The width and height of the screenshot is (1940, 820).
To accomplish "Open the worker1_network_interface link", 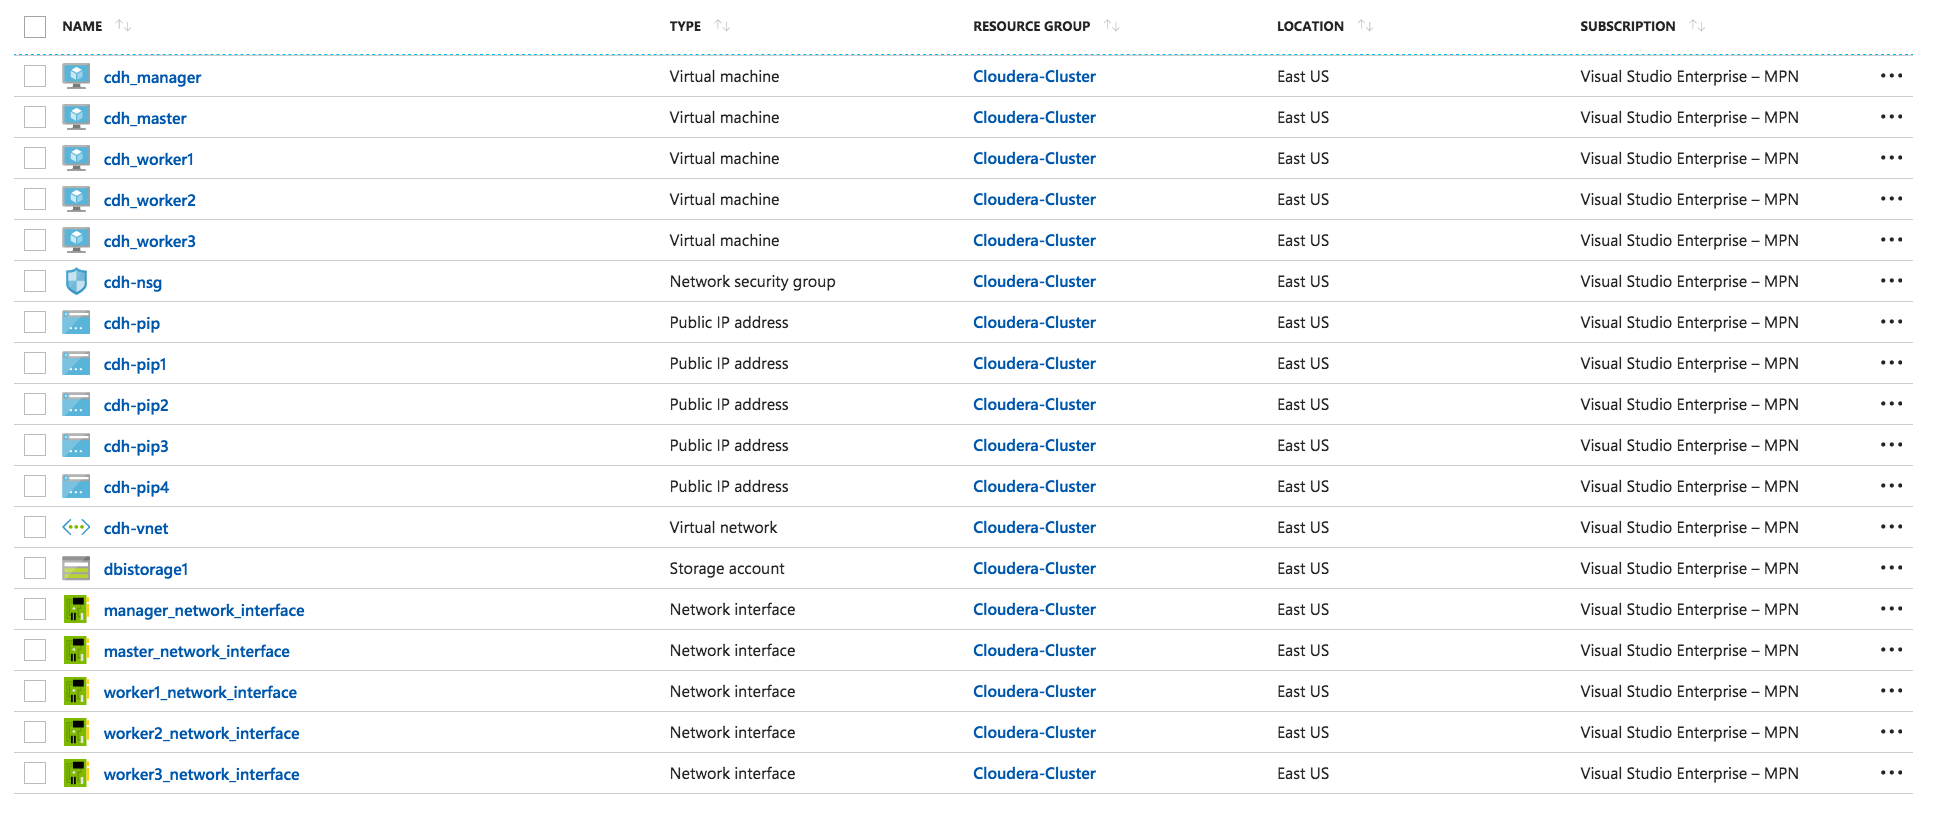I will [200, 692].
